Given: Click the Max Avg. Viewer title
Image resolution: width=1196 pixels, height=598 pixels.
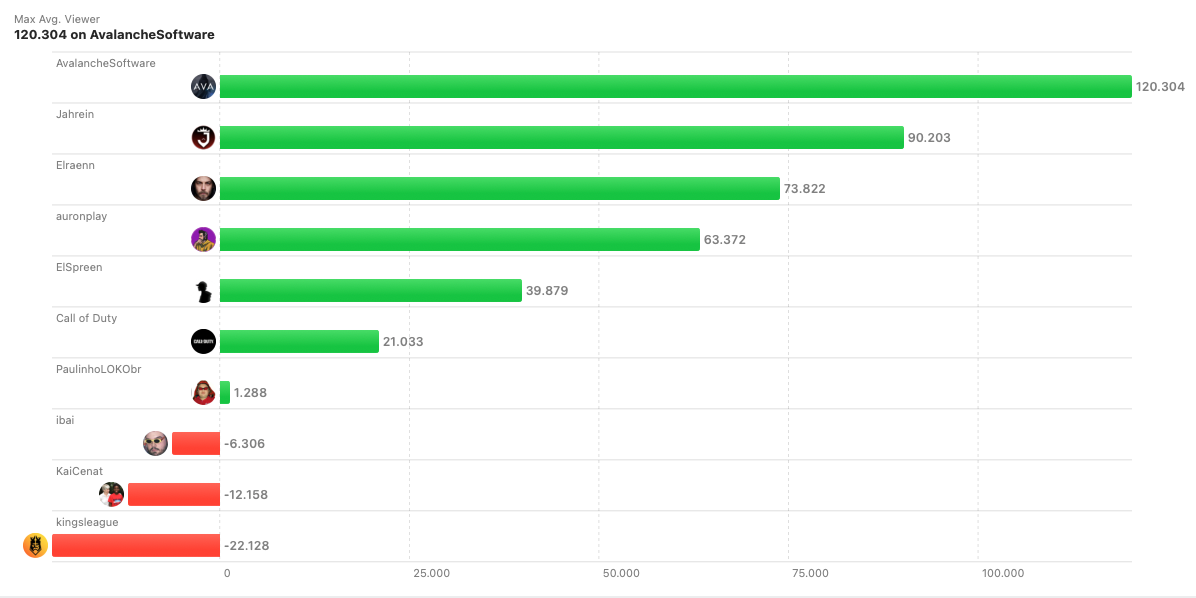Looking at the screenshot, I should (x=56, y=18).
